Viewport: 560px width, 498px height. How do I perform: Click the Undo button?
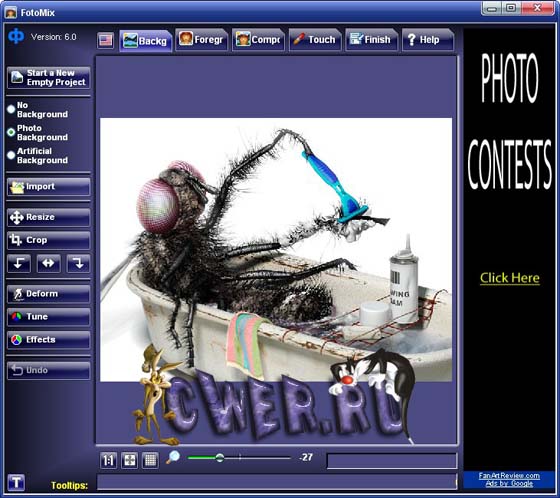(x=49, y=370)
